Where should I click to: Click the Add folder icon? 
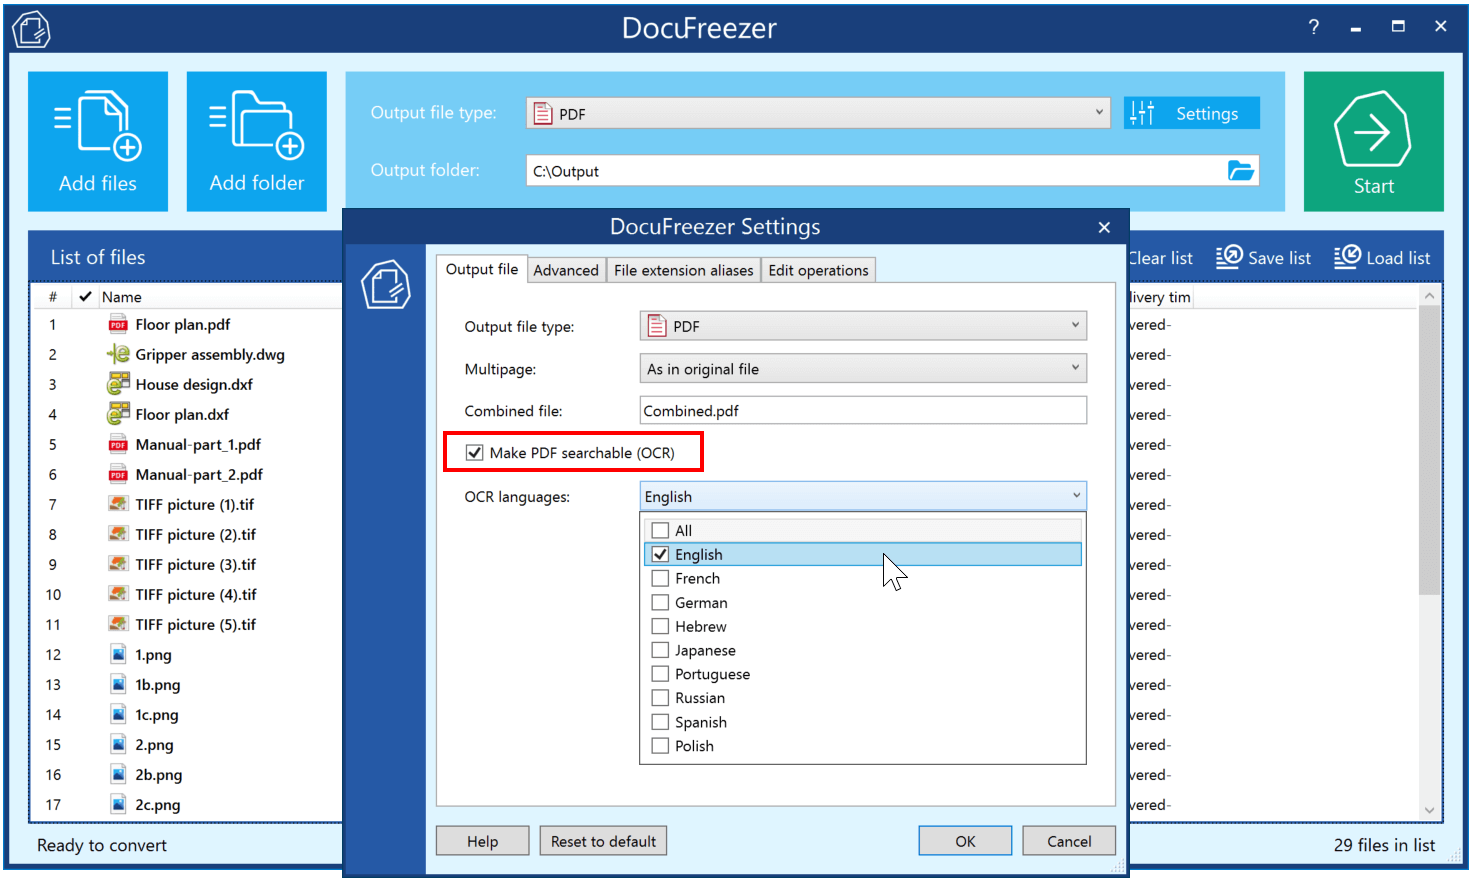point(256,125)
